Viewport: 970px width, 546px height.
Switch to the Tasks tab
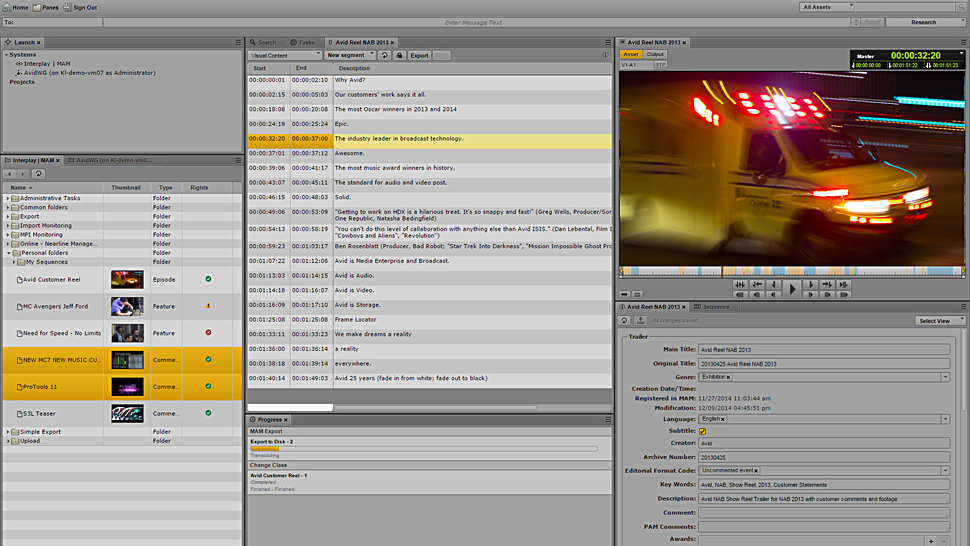pos(303,43)
